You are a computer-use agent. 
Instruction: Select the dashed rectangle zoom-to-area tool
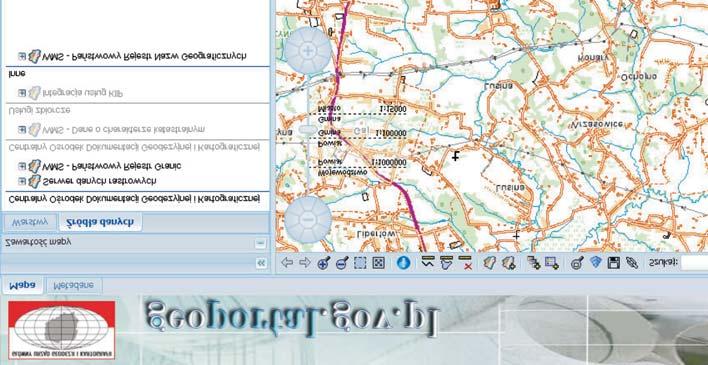click(360, 263)
